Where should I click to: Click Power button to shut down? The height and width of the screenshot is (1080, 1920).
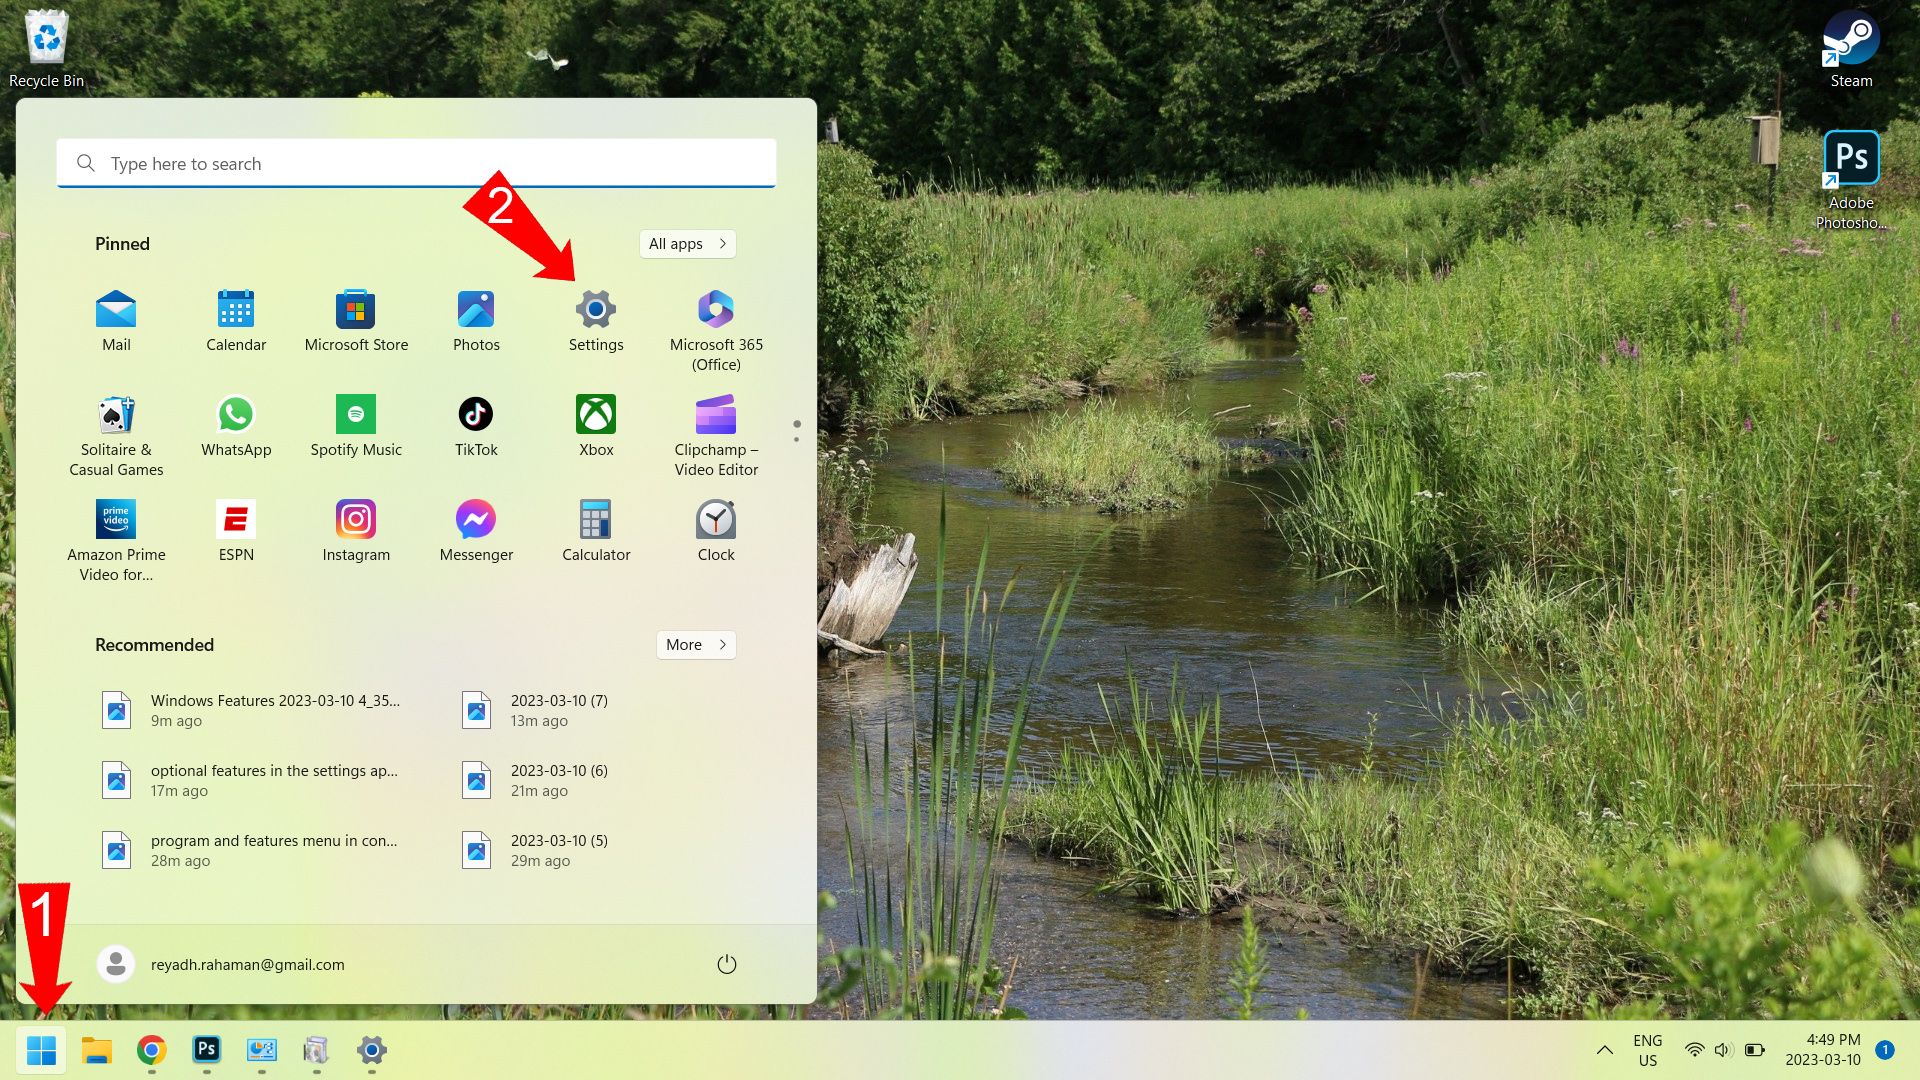[727, 964]
